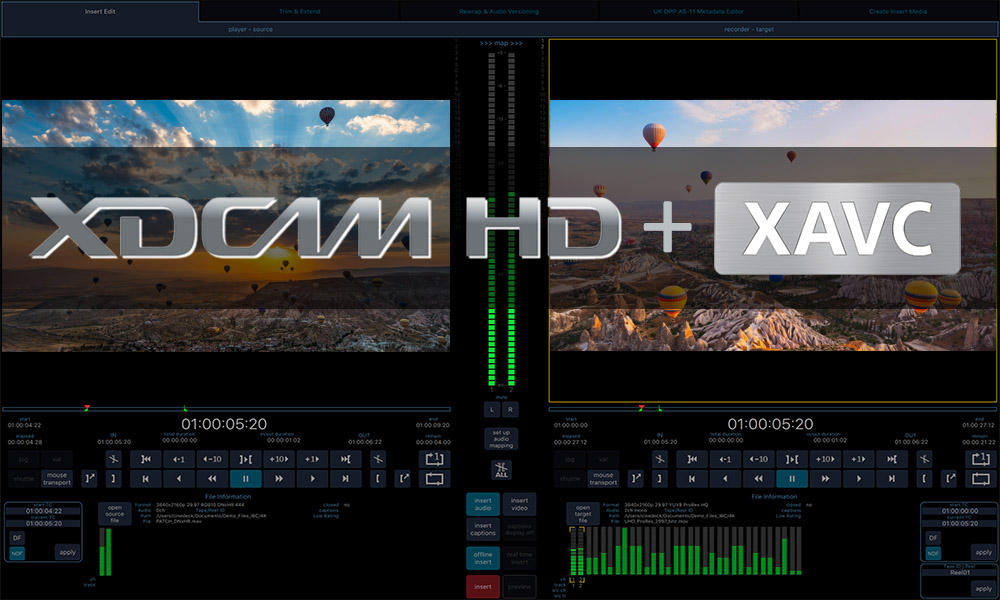
Task: Click continuous loop icon on recorder target
Action: (x=980, y=478)
